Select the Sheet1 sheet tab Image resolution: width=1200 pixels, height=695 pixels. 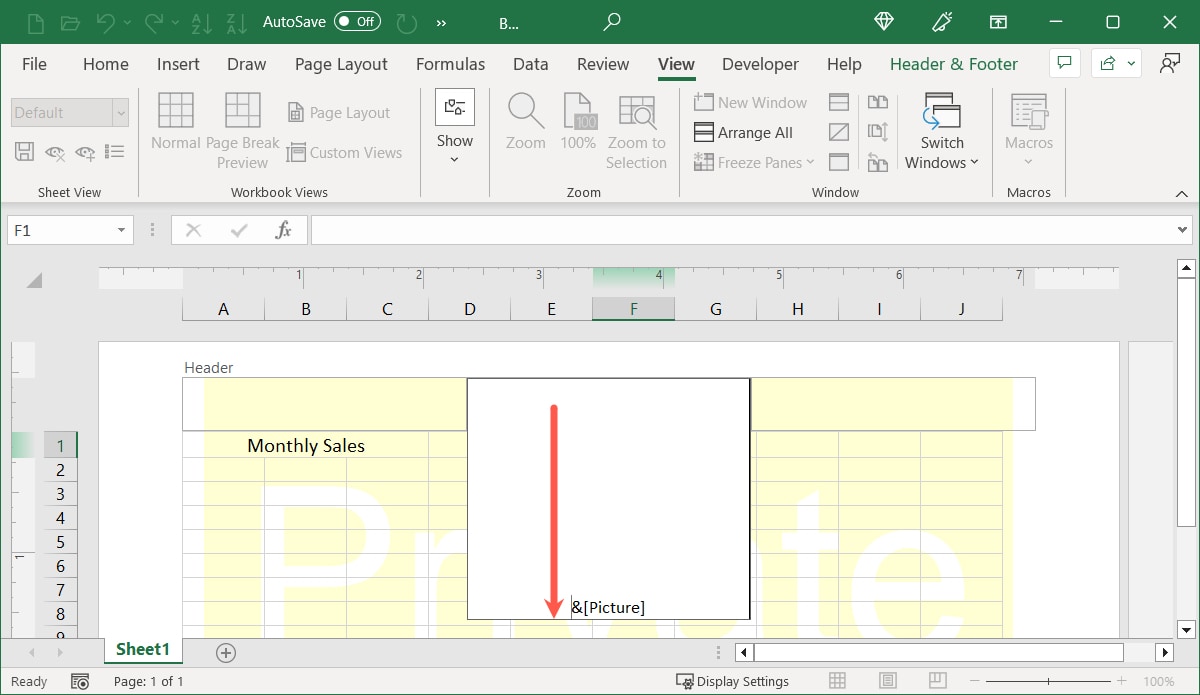[142, 650]
